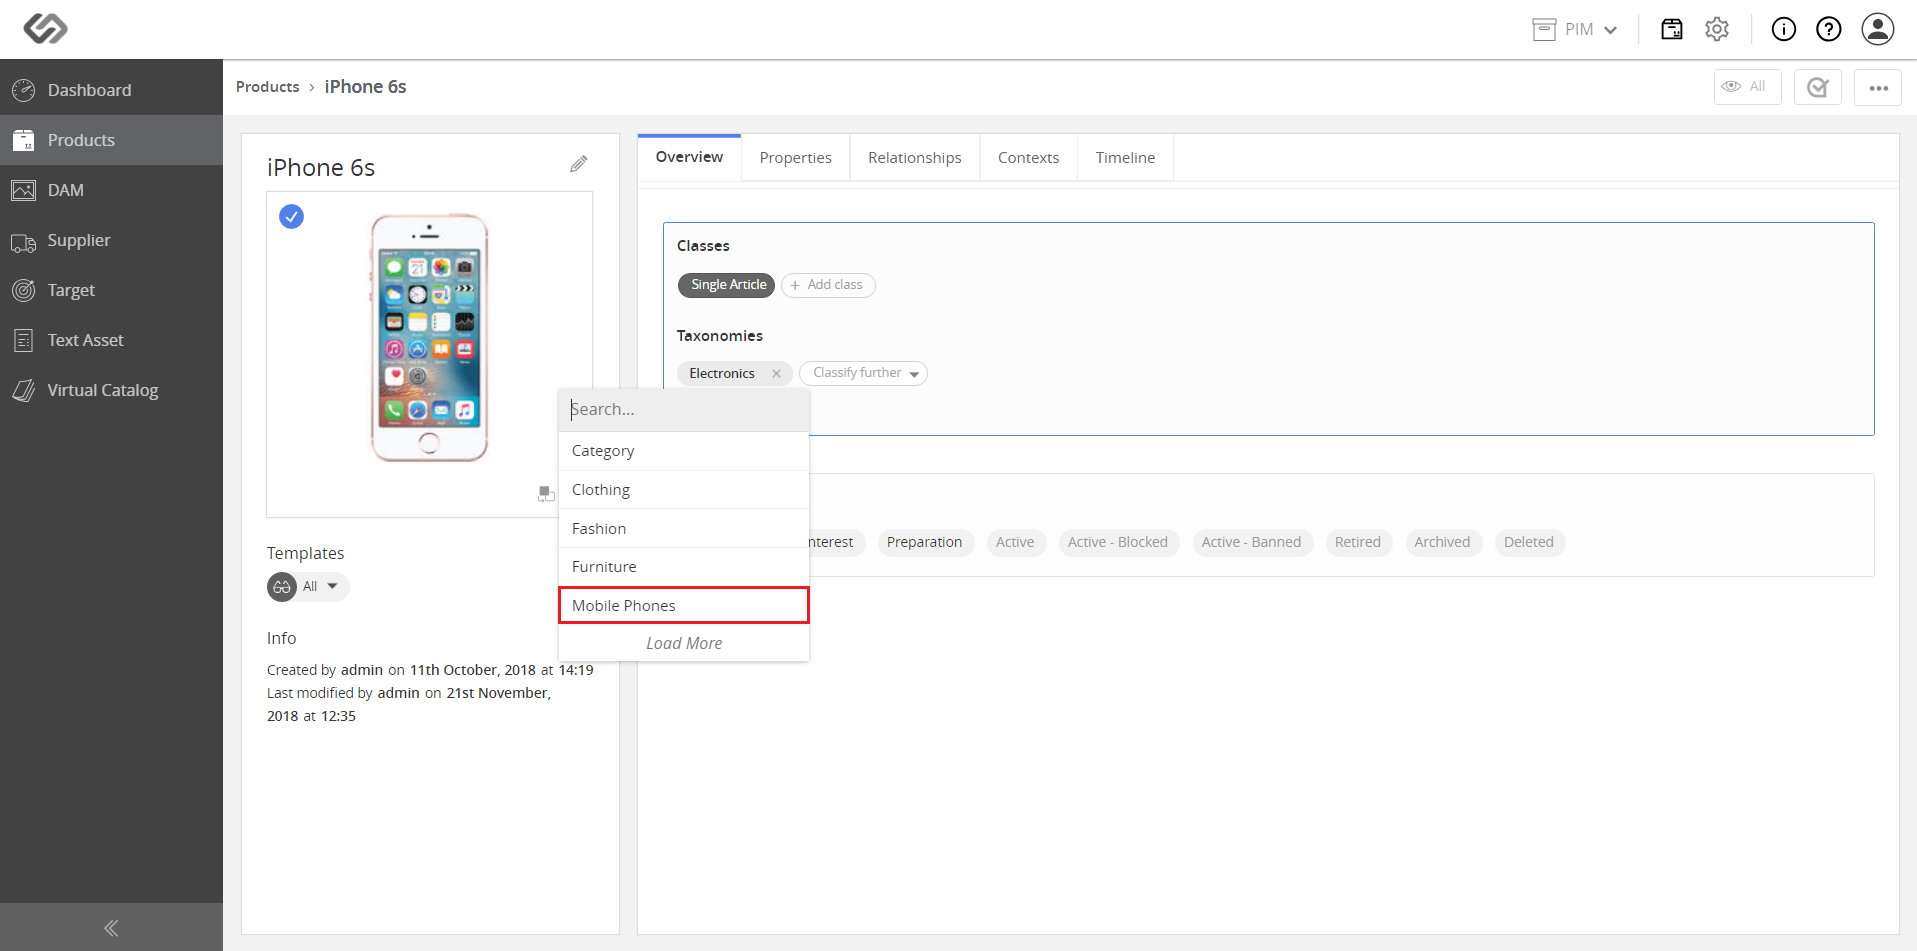The width and height of the screenshot is (1917, 951).
Task: Select the Active lifecycle state
Action: pyautogui.click(x=1015, y=542)
